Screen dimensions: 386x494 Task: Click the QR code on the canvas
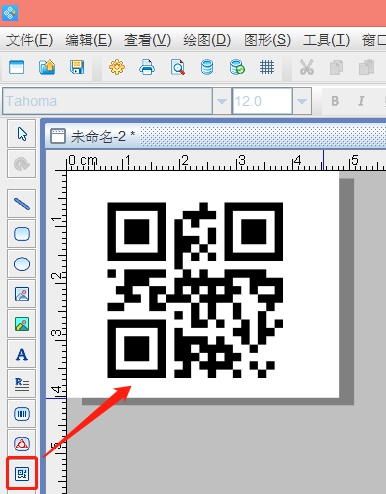pyautogui.click(x=195, y=290)
